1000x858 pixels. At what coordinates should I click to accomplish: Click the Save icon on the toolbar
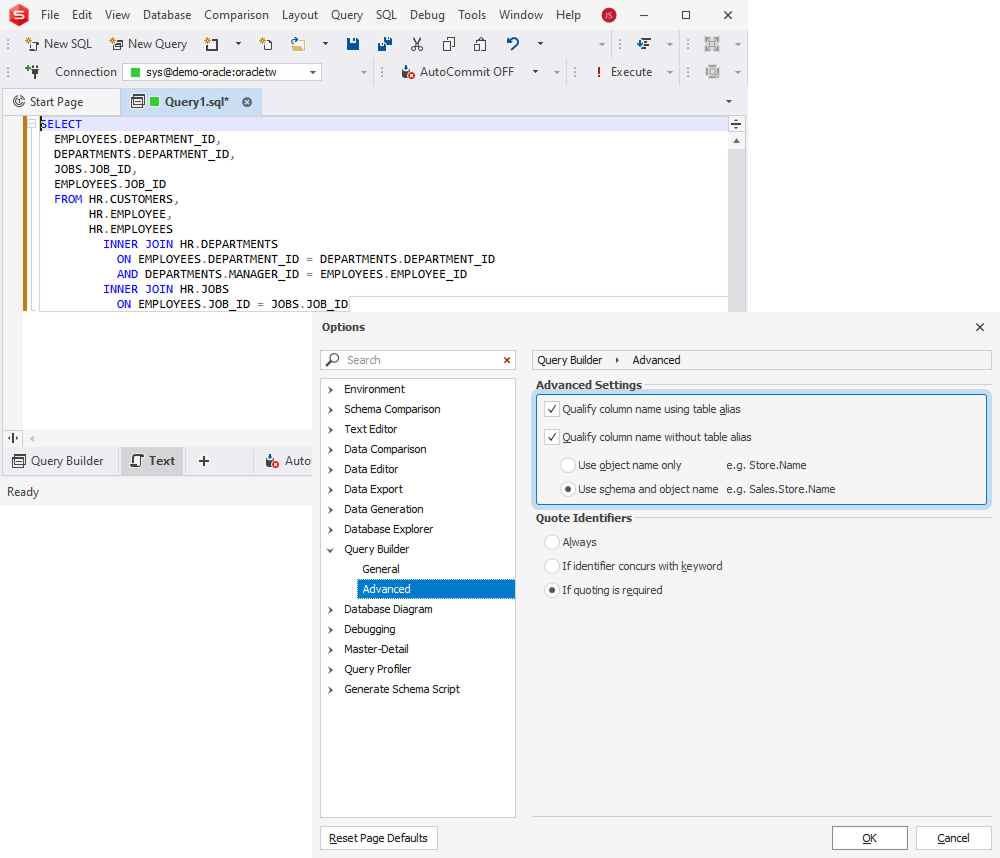coord(353,44)
